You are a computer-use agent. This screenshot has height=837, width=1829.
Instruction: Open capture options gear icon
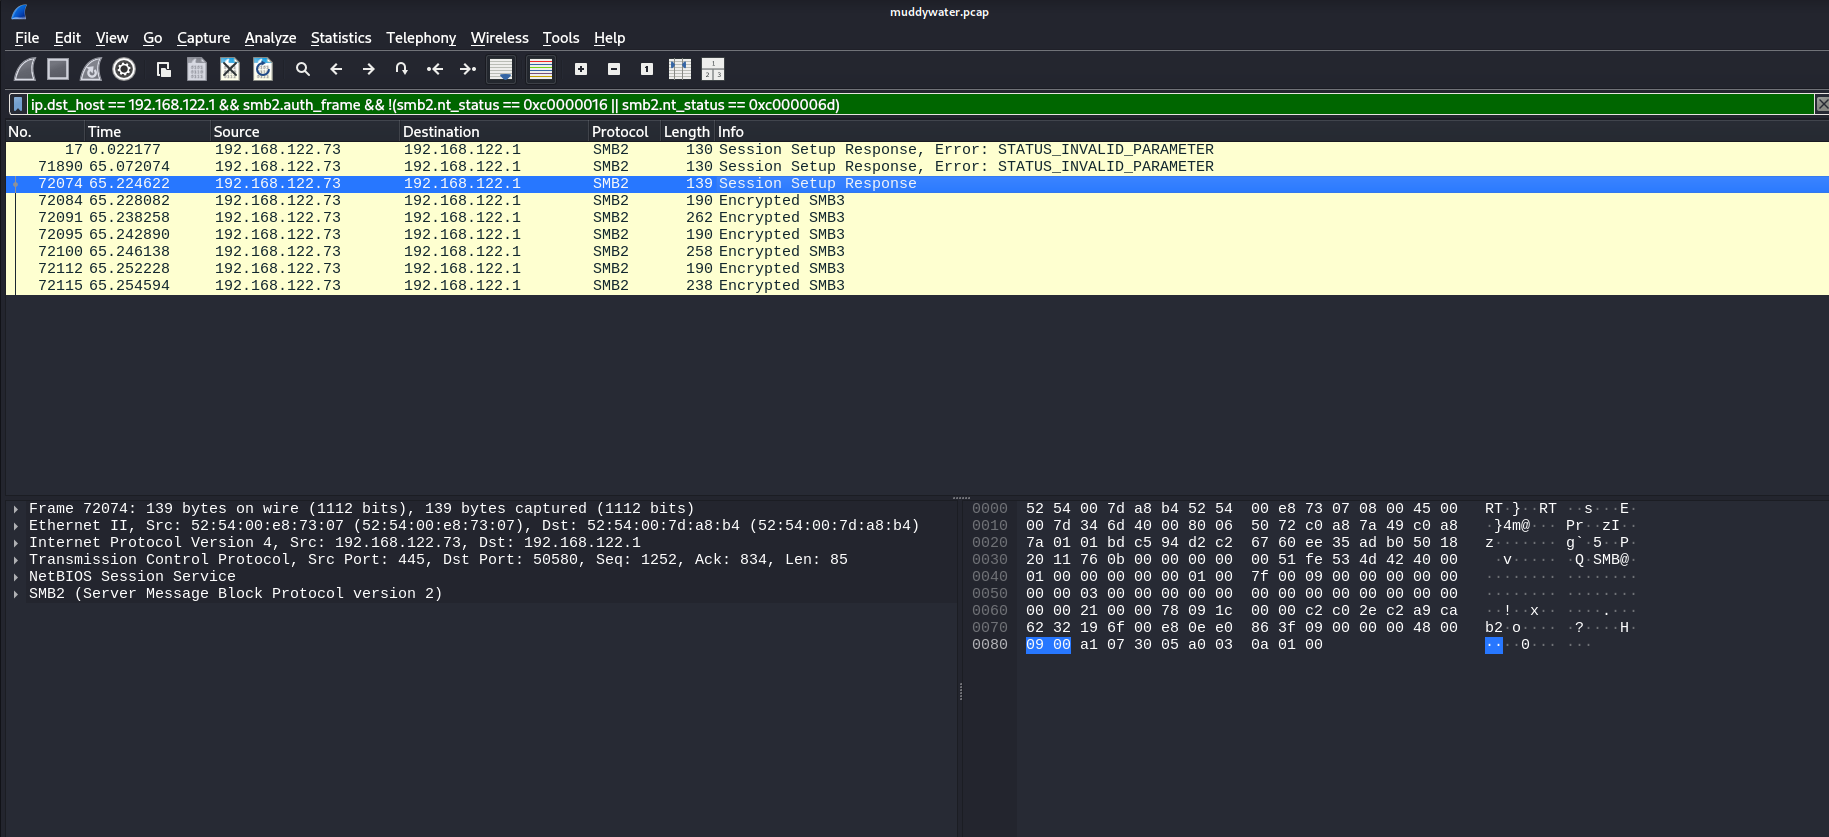[x=124, y=69]
